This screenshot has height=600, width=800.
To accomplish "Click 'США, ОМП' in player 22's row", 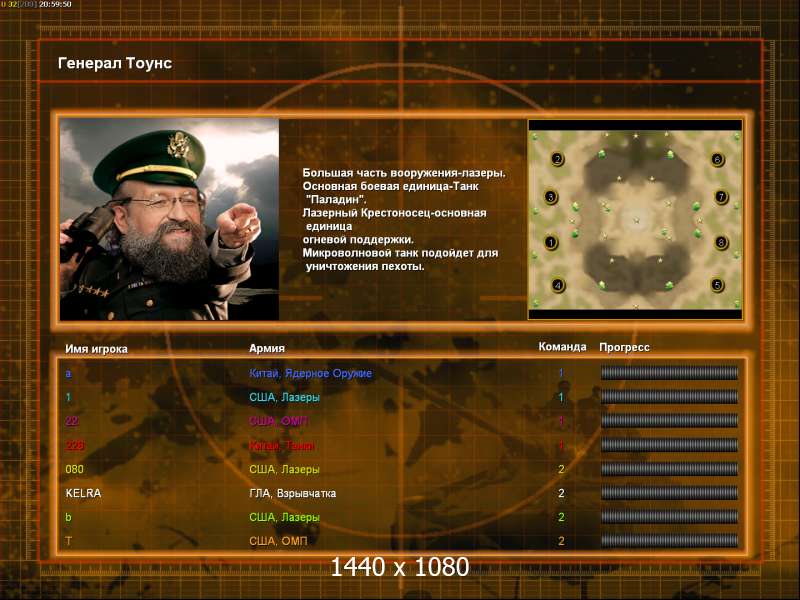I will (278, 421).
